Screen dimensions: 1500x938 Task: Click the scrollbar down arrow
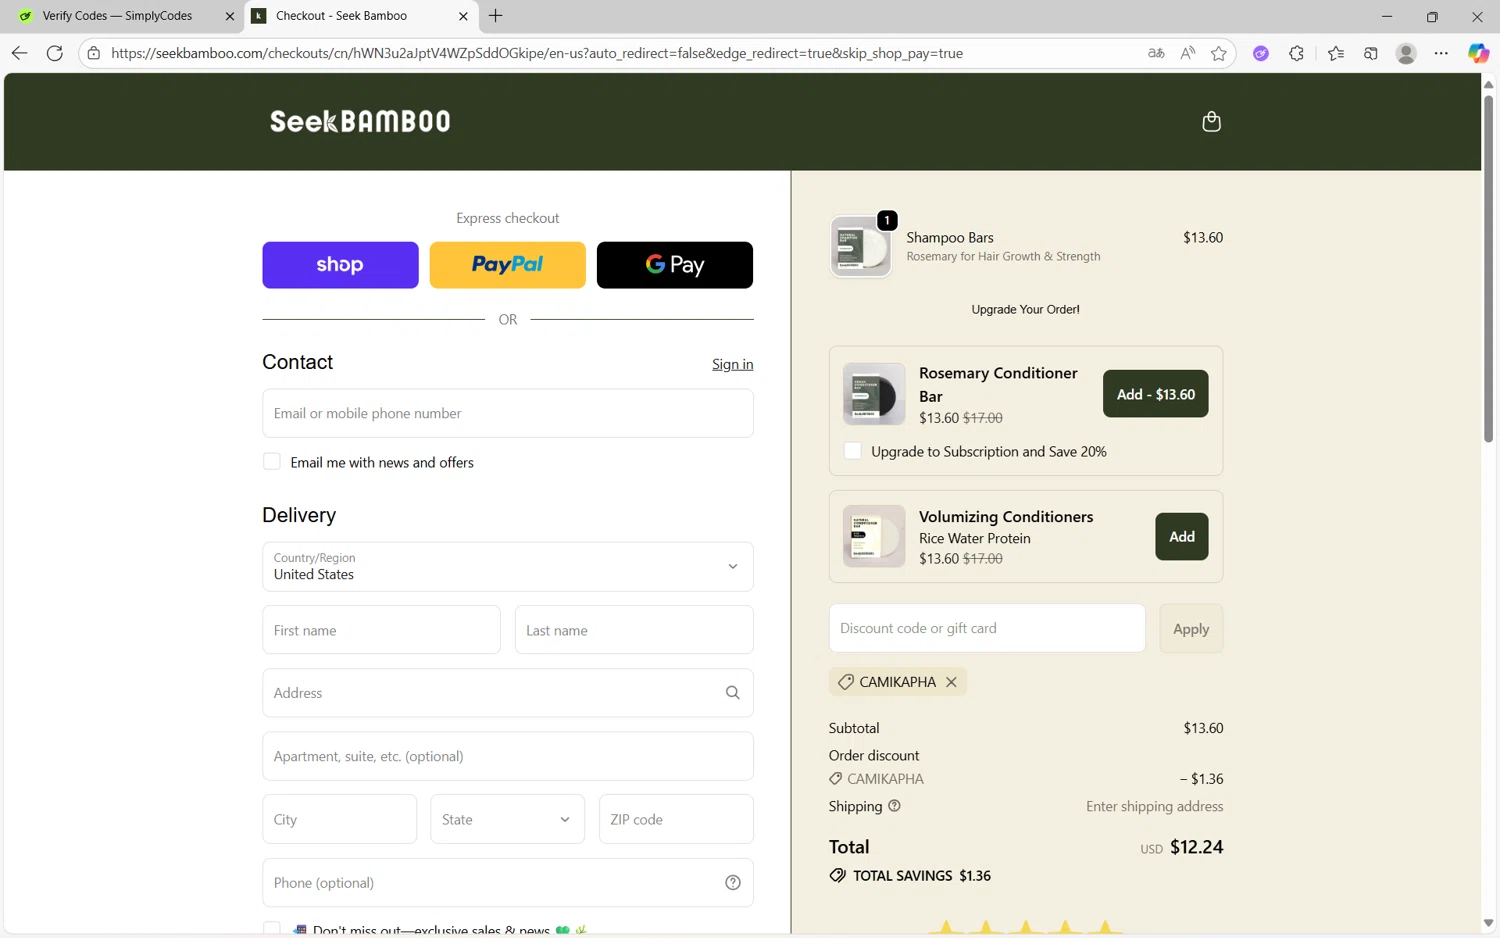click(1488, 923)
